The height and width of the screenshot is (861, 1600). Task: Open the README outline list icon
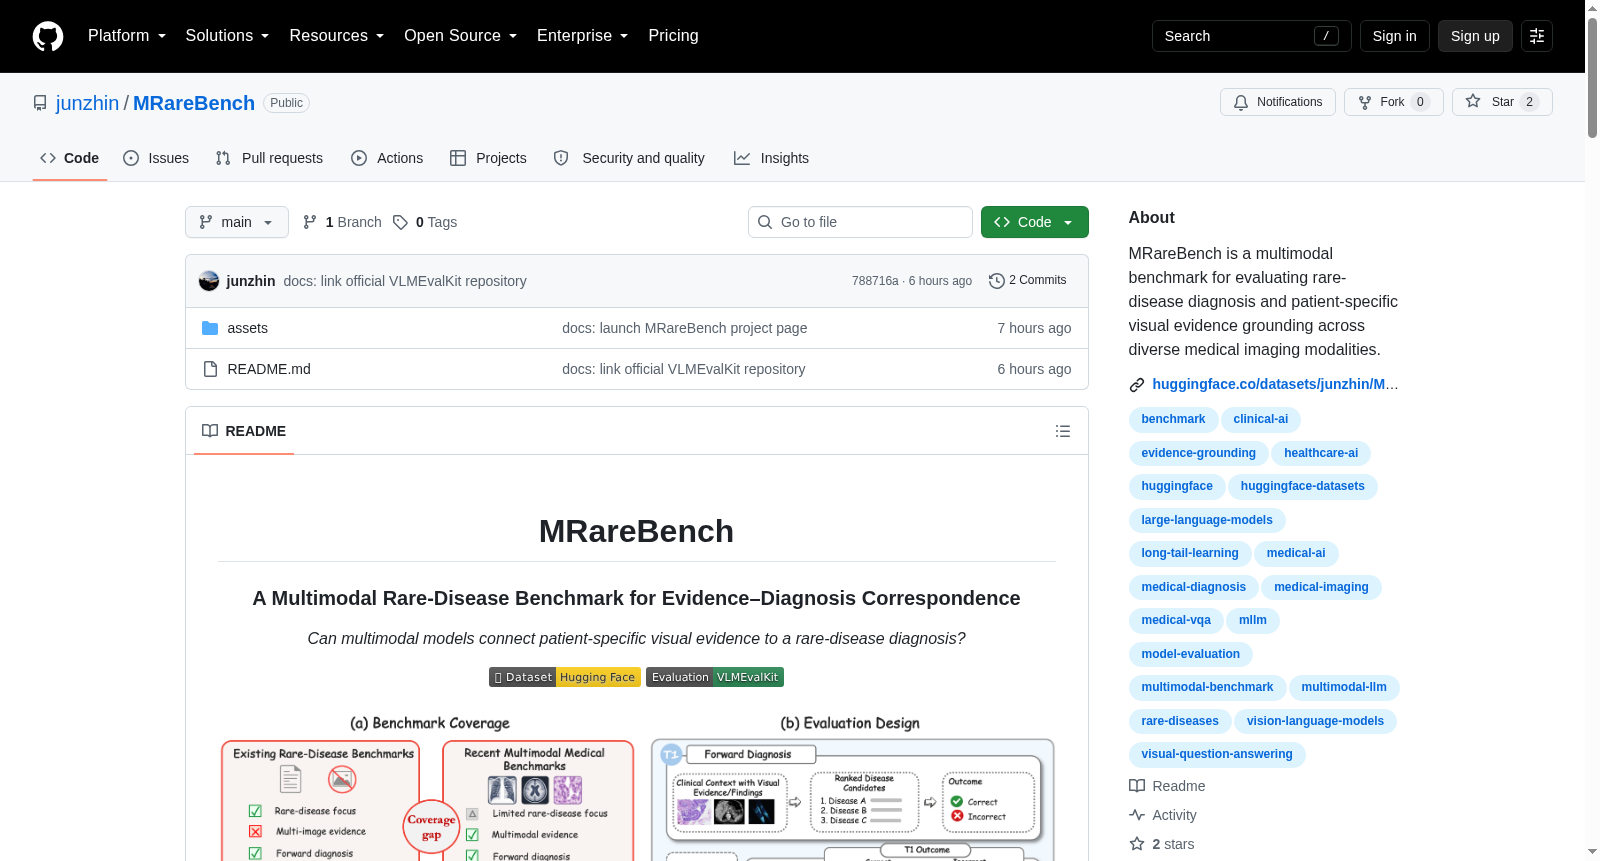pyautogui.click(x=1063, y=431)
